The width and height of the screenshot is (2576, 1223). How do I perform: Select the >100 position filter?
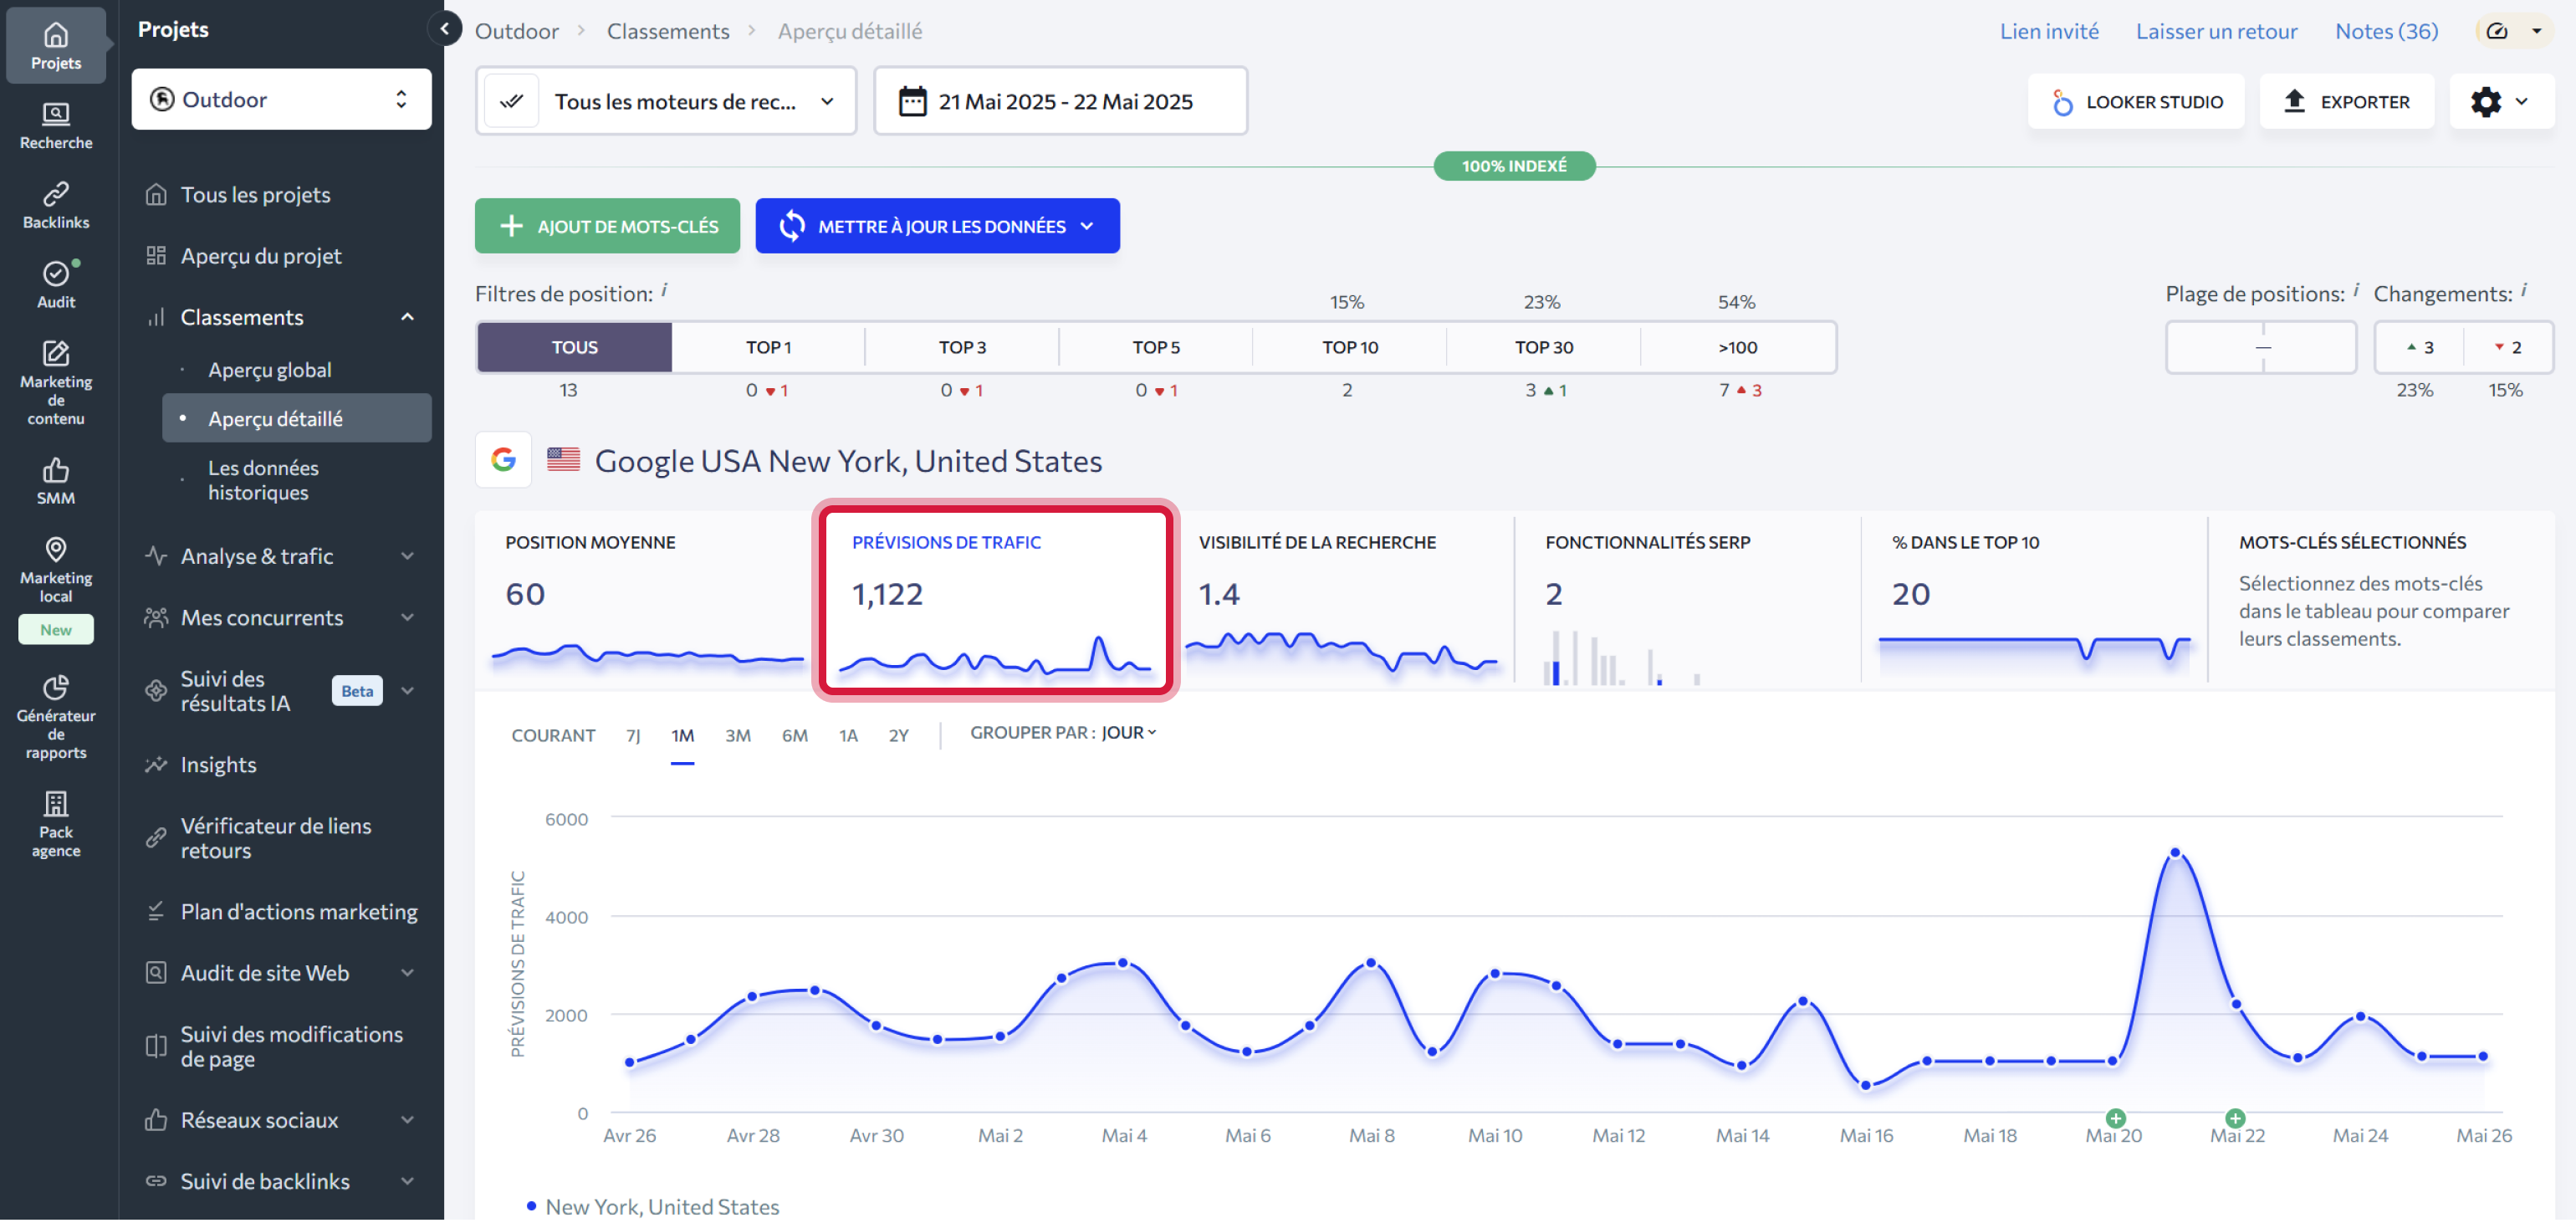click(x=1738, y=348)
